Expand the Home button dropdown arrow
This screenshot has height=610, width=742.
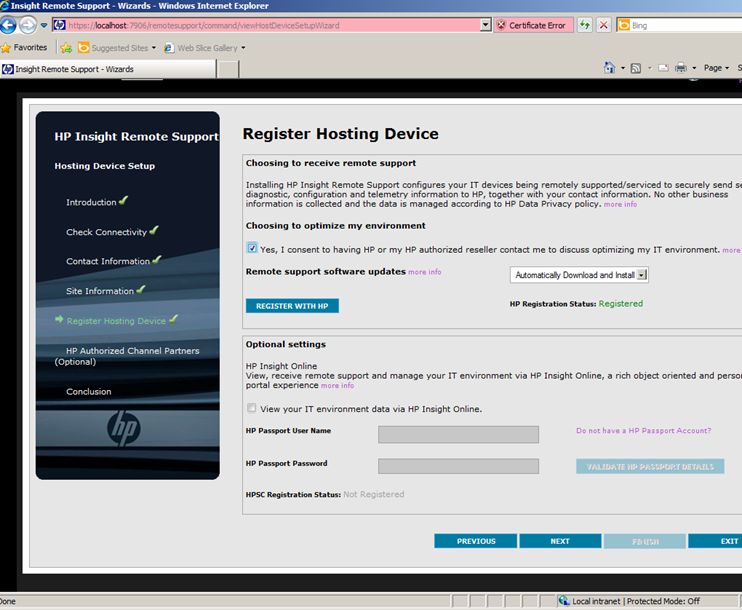tap(623, 68)
